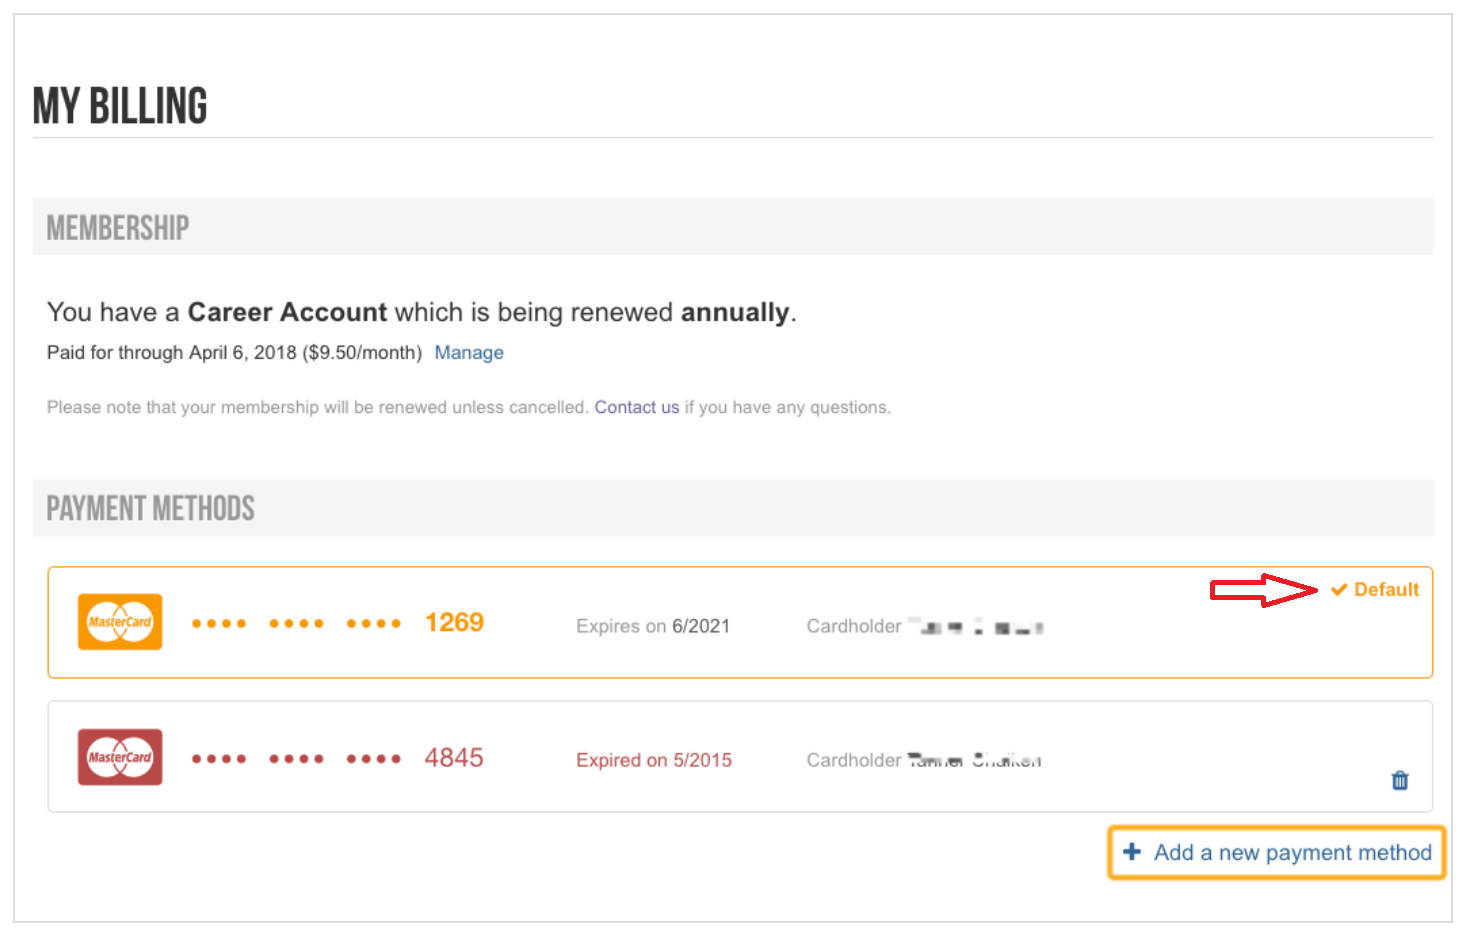Select the card ending in 4845

(x=740, y=756)
